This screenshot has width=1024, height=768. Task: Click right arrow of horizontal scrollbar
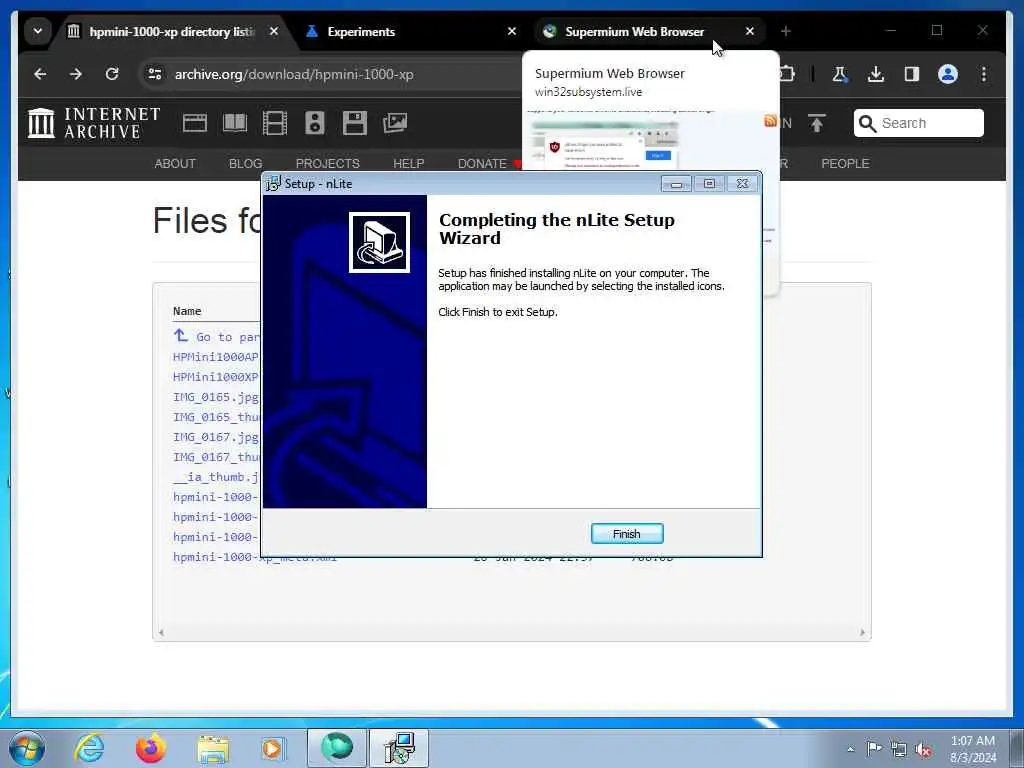(x=863, y=632)
